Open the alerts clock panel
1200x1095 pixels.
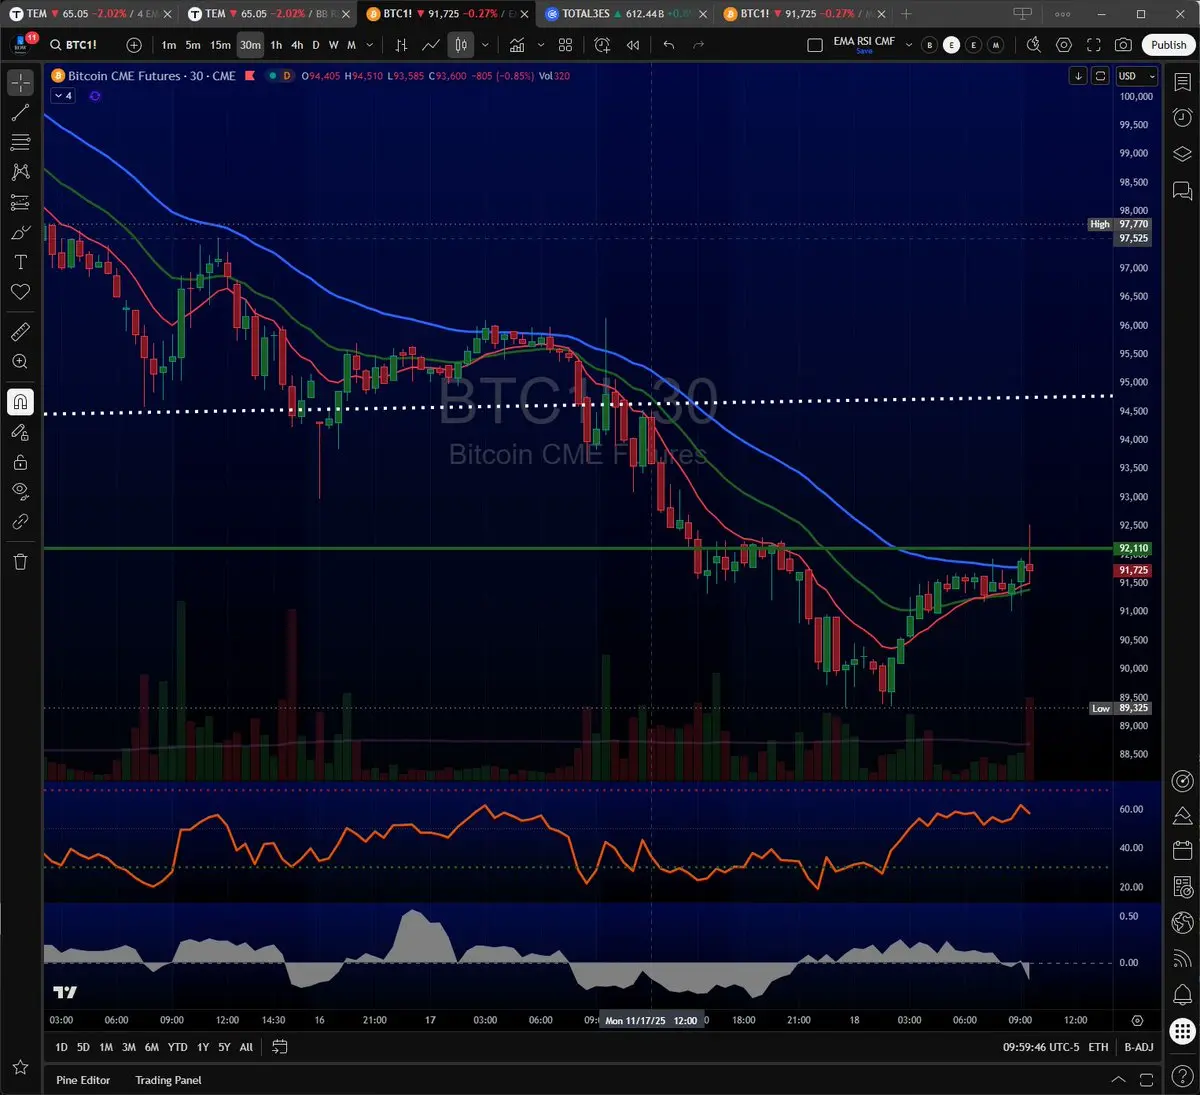tap(1182, 118)
